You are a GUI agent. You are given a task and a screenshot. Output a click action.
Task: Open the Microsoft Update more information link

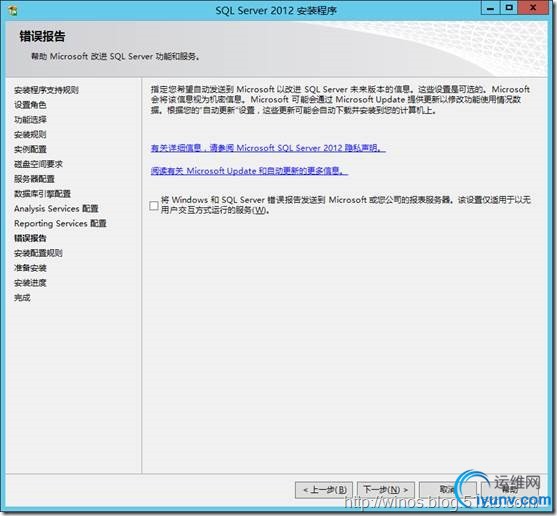coord(249,171)
